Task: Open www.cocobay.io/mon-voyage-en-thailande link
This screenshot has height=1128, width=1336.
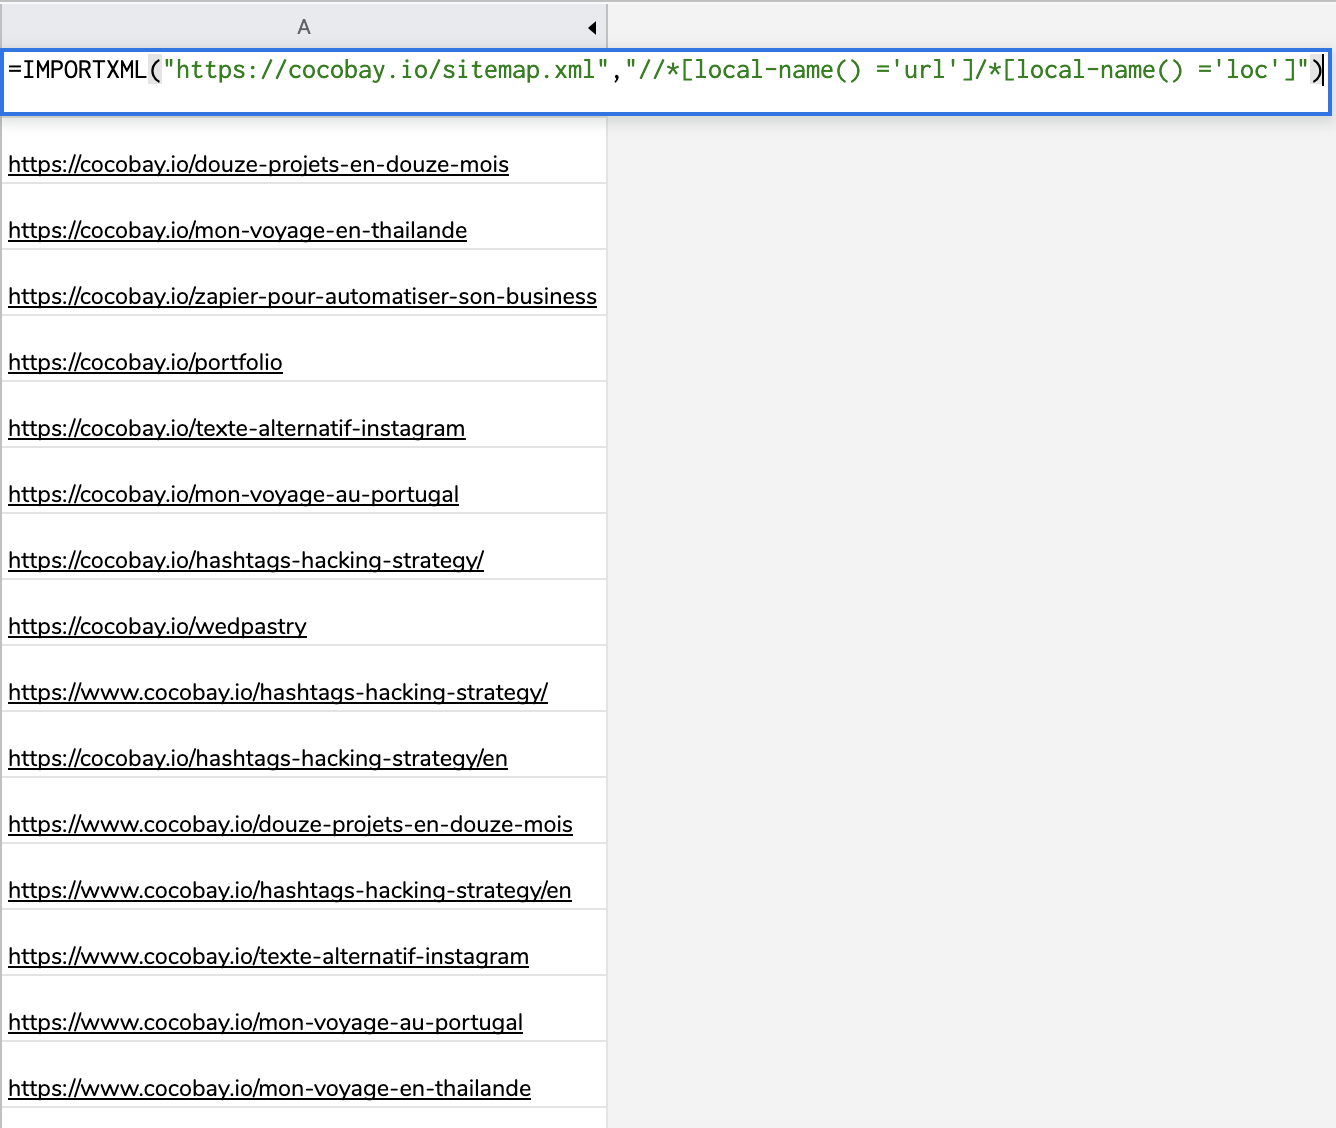Action: pos(269,1088)
